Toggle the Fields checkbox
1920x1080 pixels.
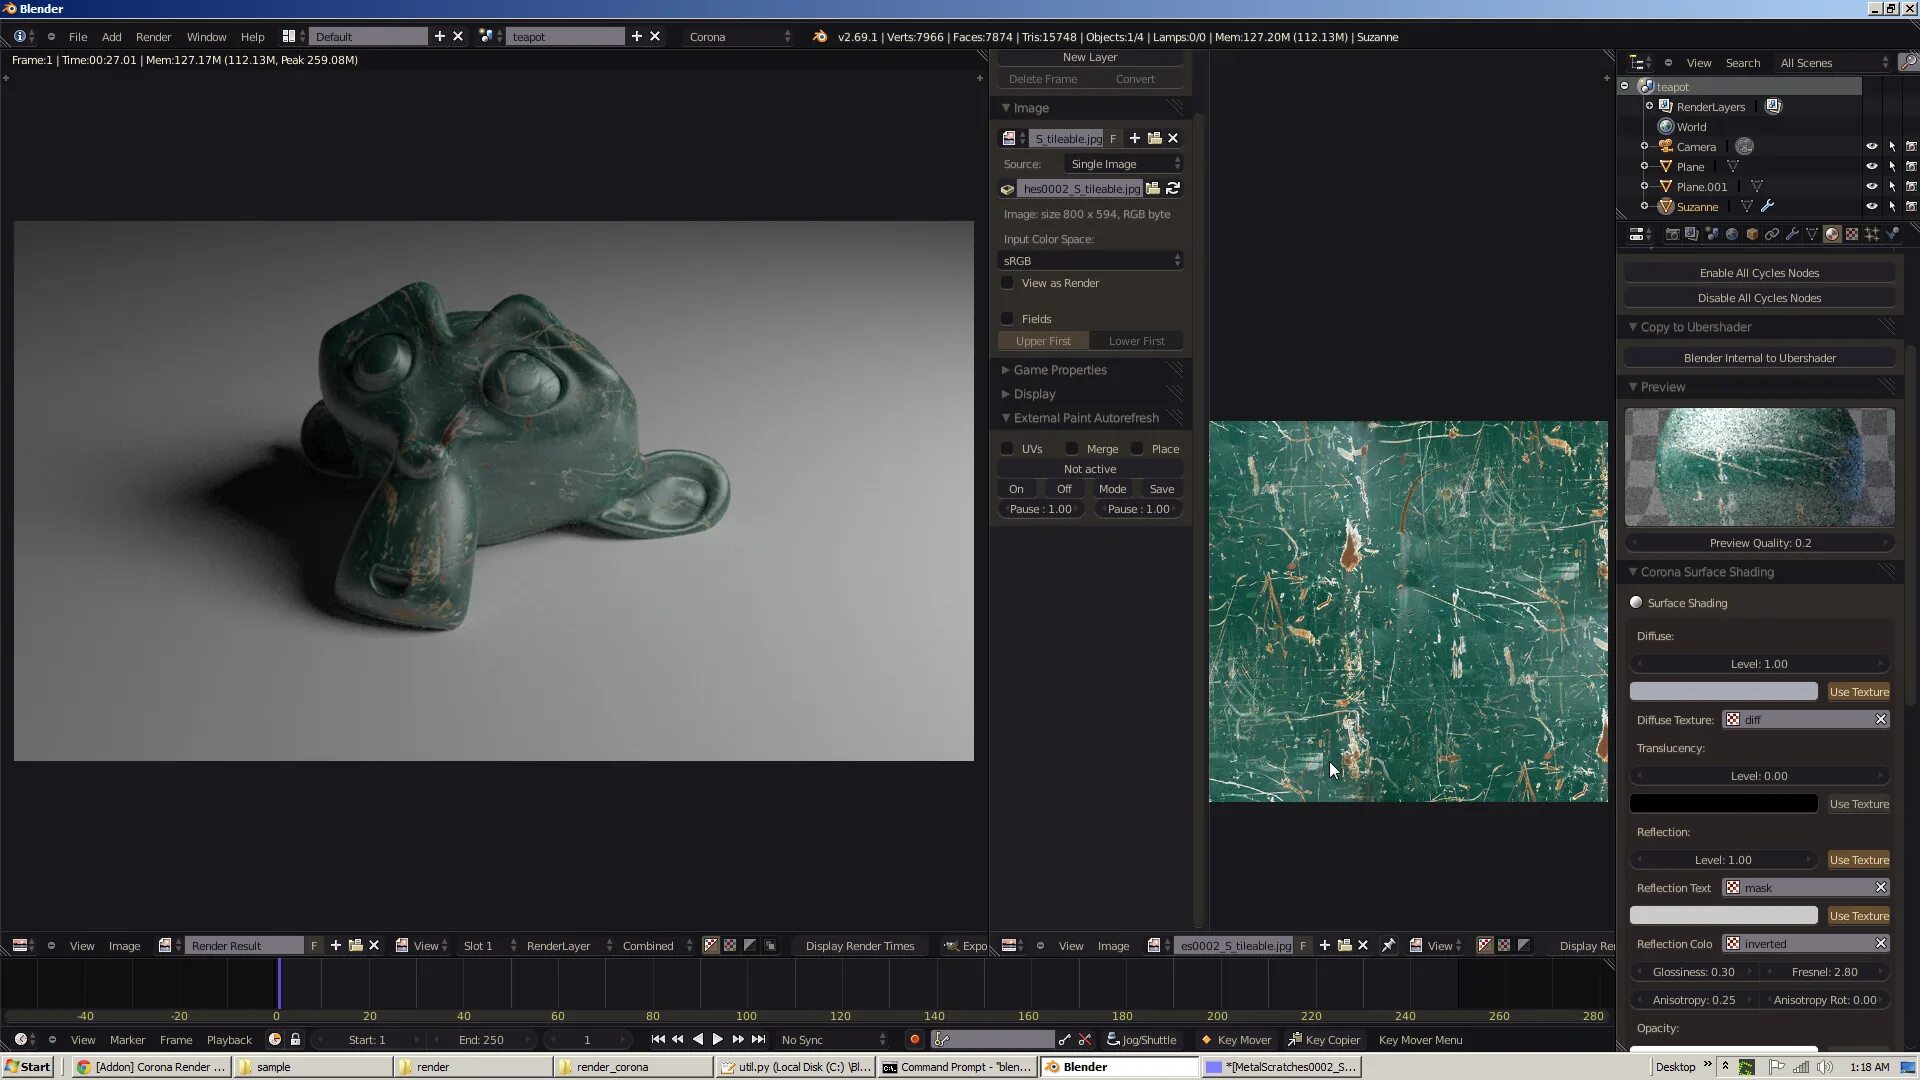pyautogui.click(x=1008, y=319)
